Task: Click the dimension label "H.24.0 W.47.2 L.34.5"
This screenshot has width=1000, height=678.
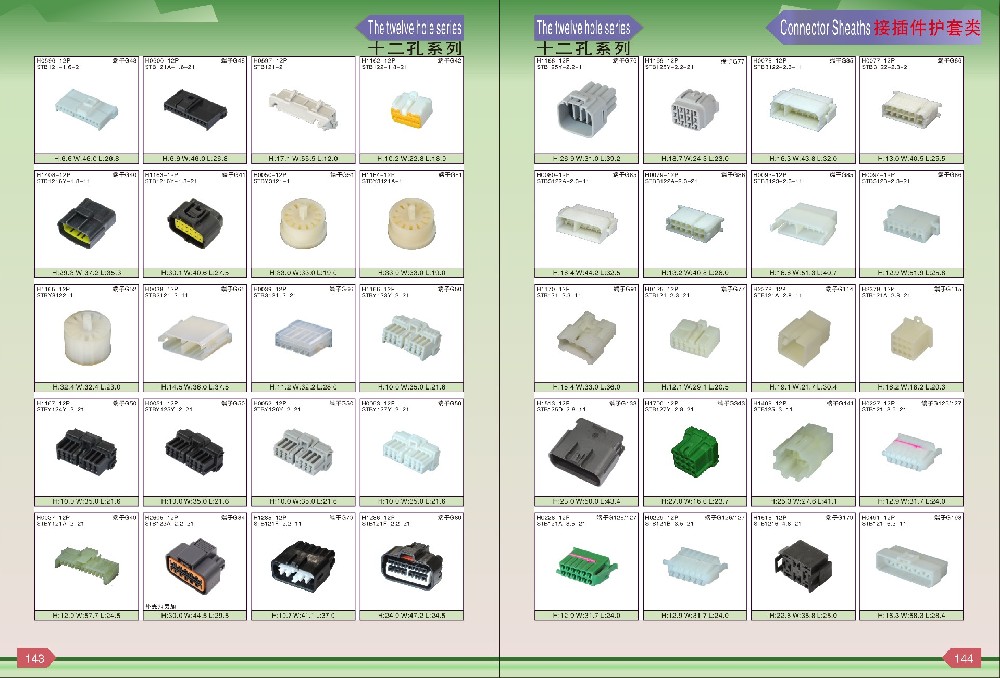Action: point(411,615)
